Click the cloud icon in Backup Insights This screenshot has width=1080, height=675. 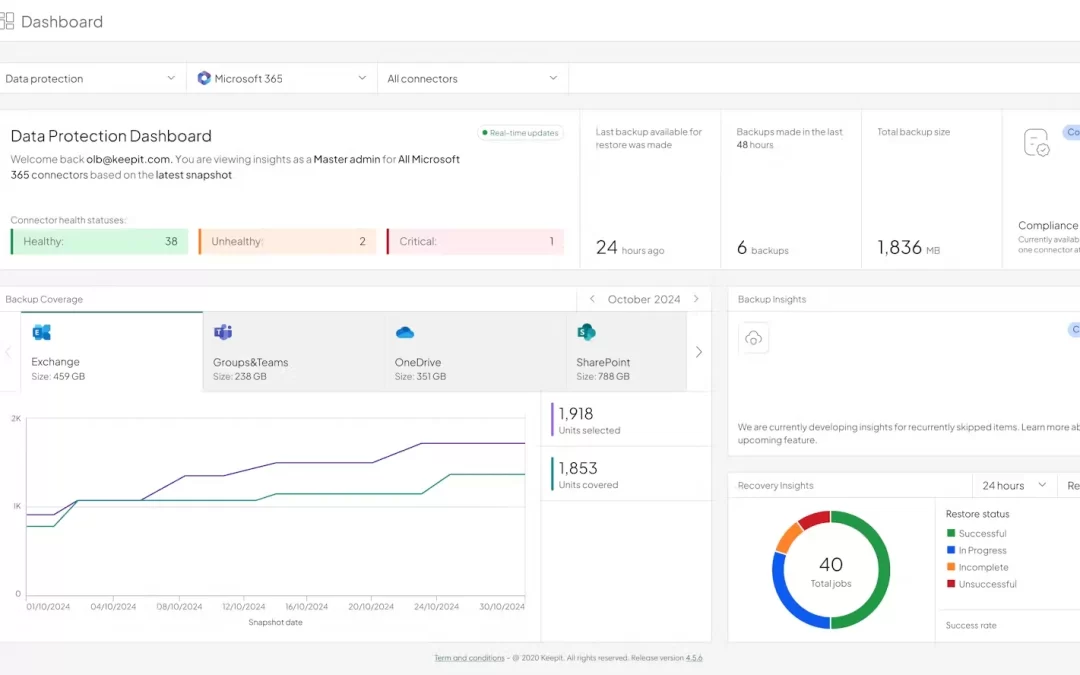[754, 339]
